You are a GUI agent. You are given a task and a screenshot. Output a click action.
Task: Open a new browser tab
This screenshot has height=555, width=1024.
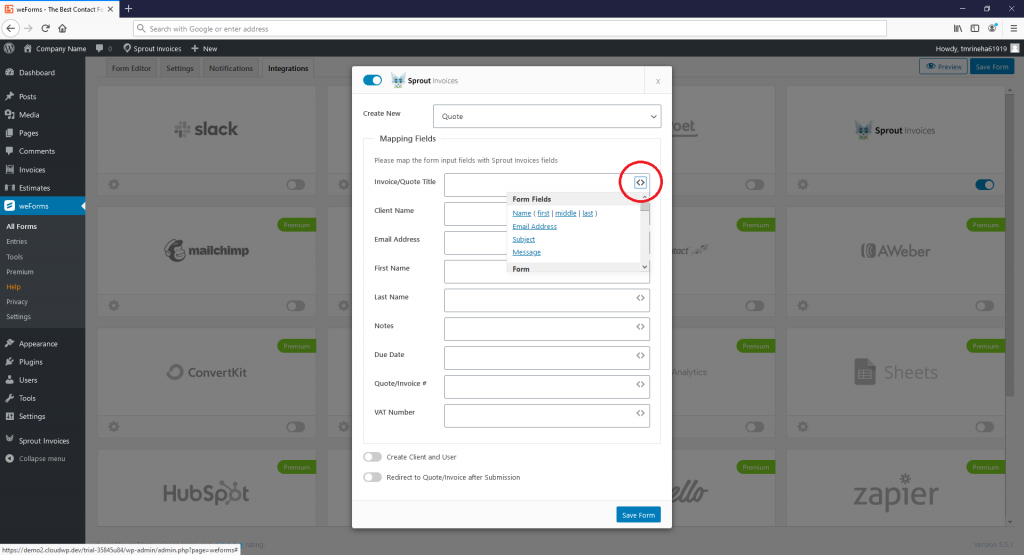pos(129,8)
